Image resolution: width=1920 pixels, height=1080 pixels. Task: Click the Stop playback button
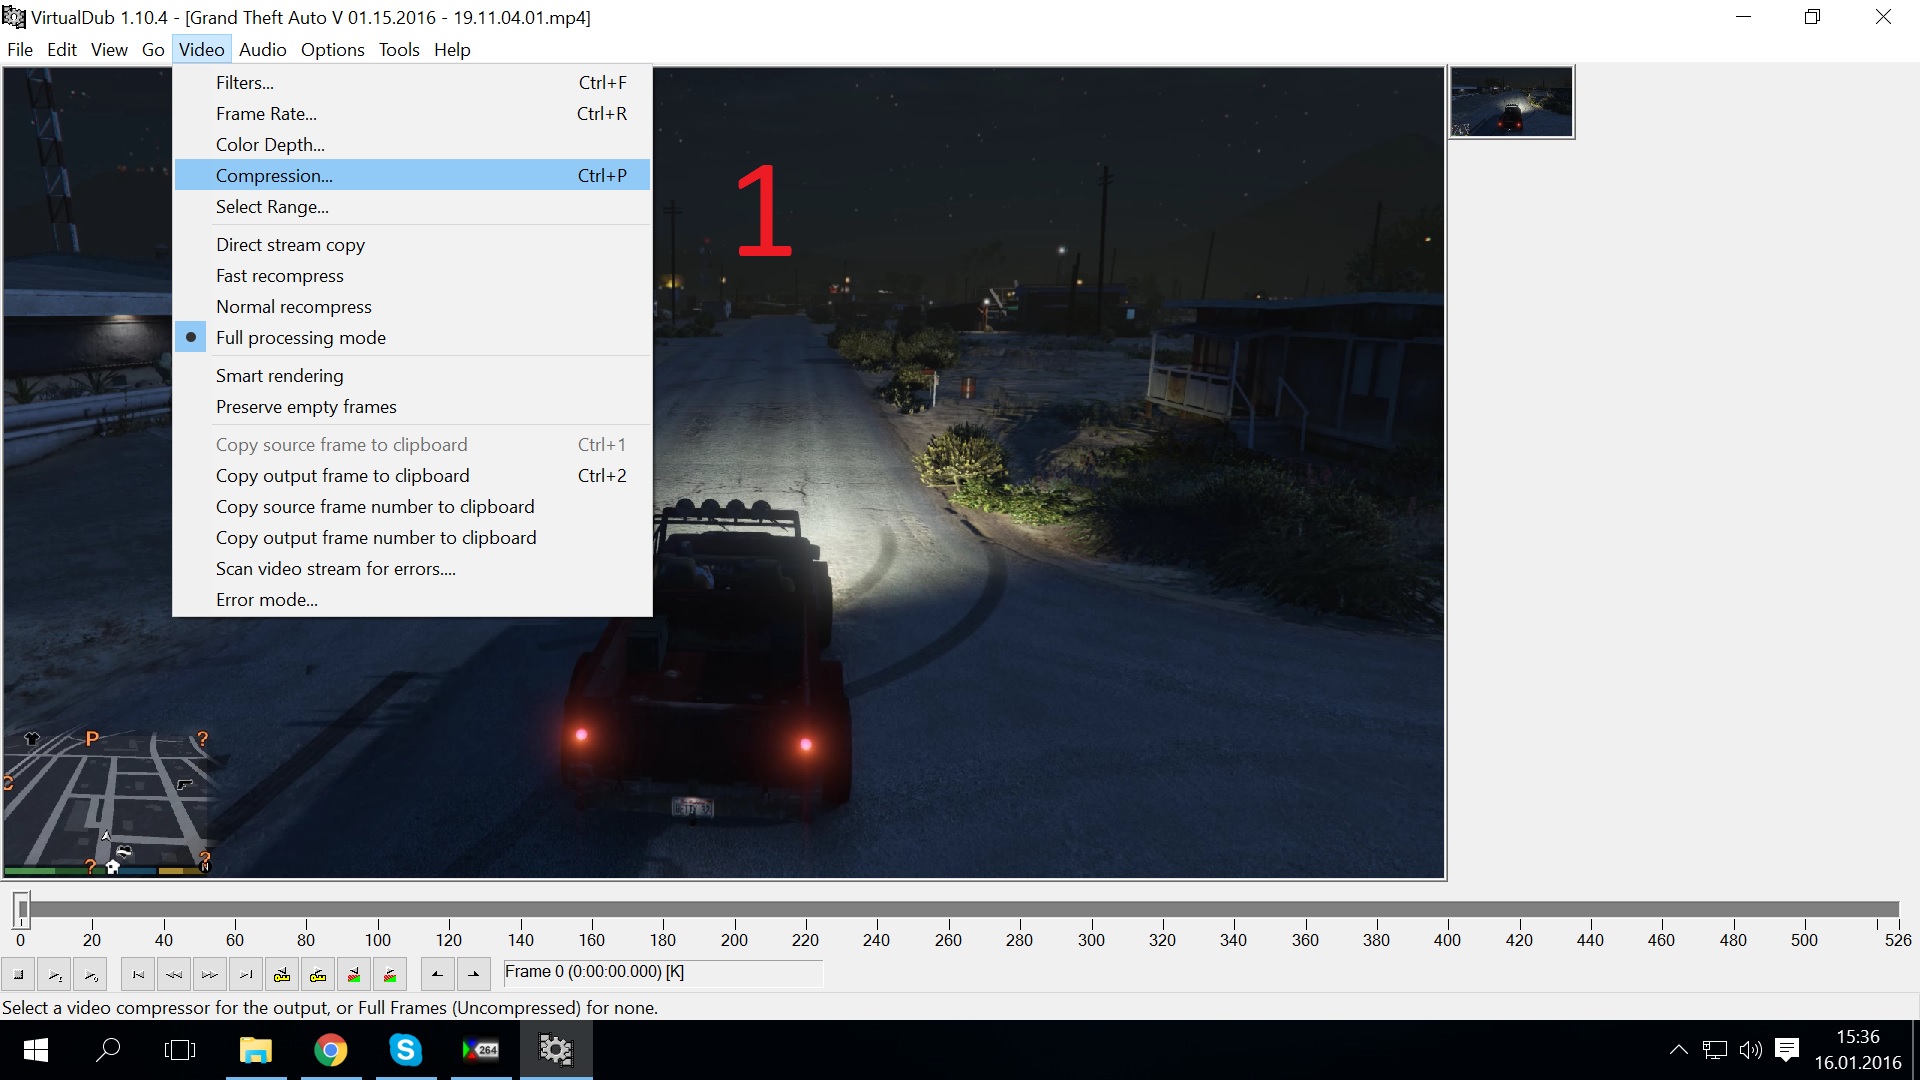[19, 974]
